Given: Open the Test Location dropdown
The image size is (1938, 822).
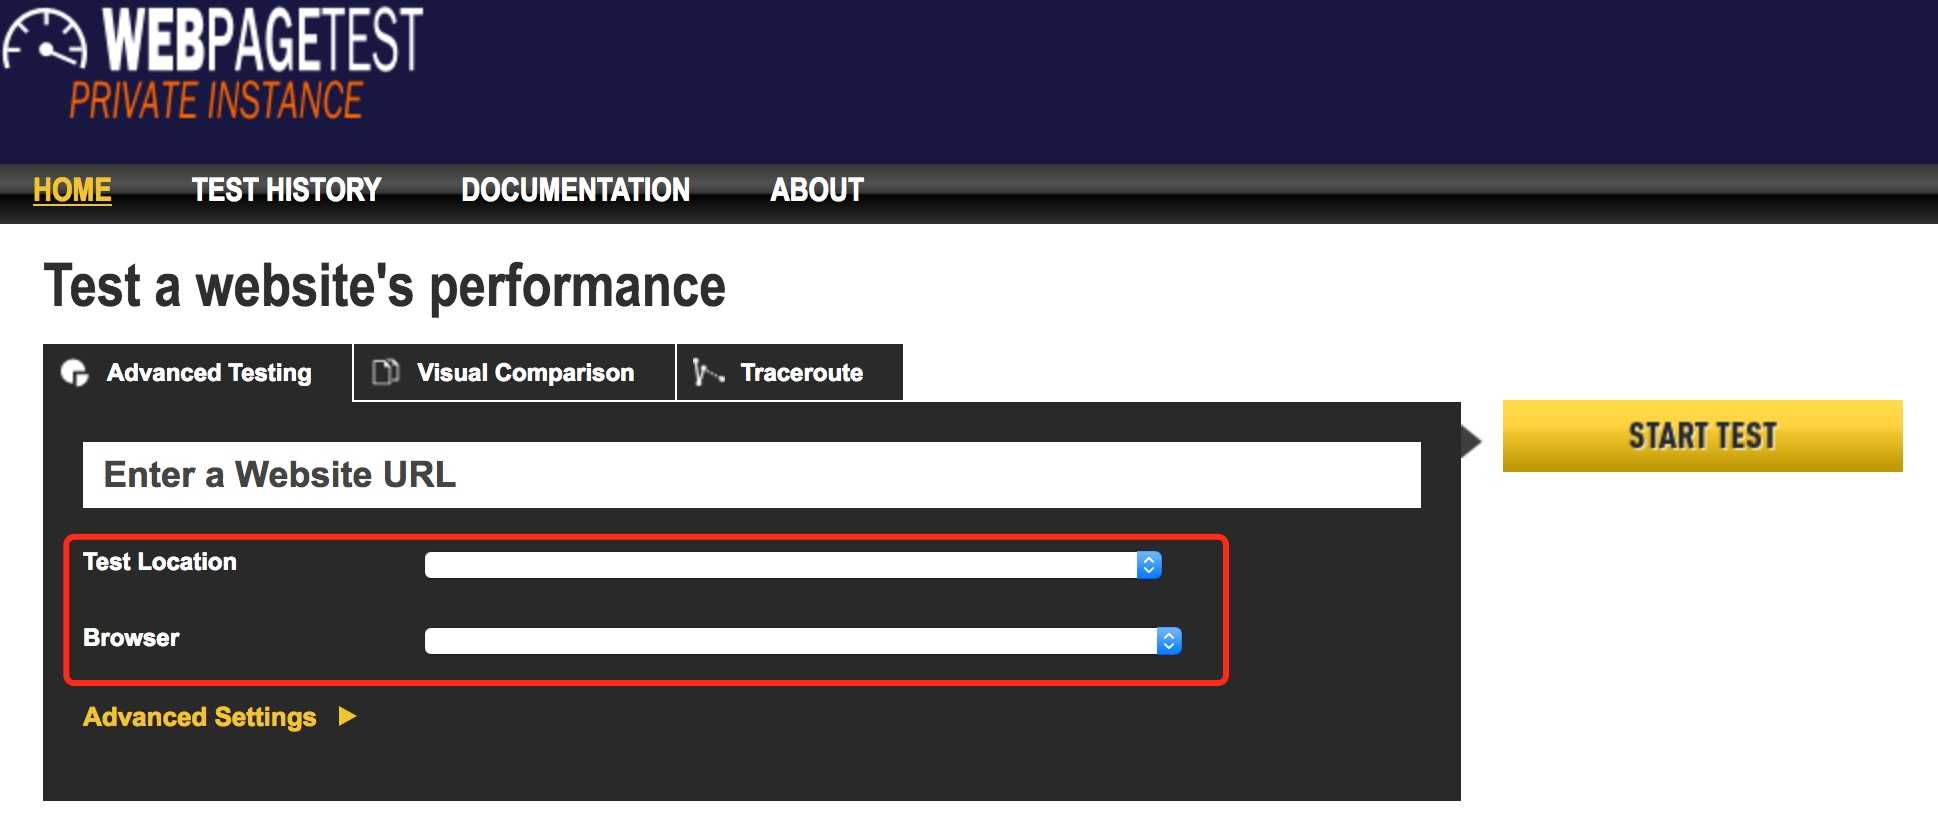Looking at the screenshot, I should (793, 565).
